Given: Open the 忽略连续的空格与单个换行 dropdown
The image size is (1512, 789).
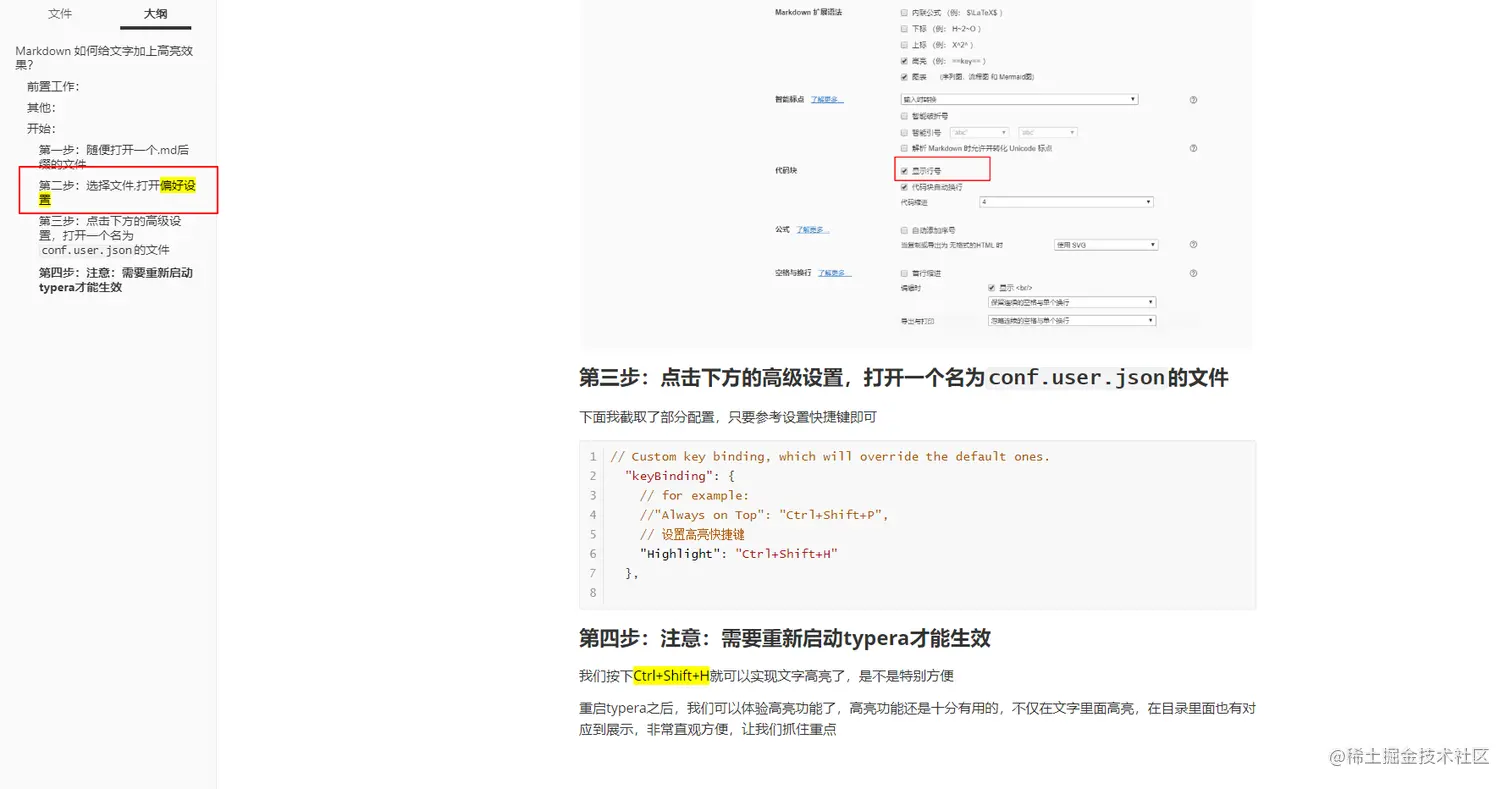Looking at the screenshot, I should point(1072,321).
